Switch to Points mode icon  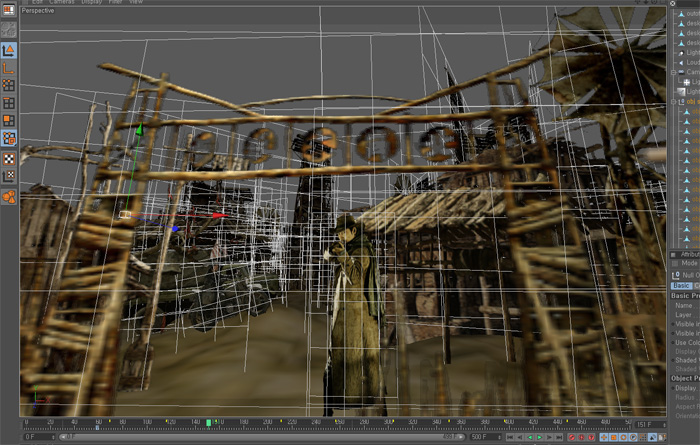coord(8,85)
